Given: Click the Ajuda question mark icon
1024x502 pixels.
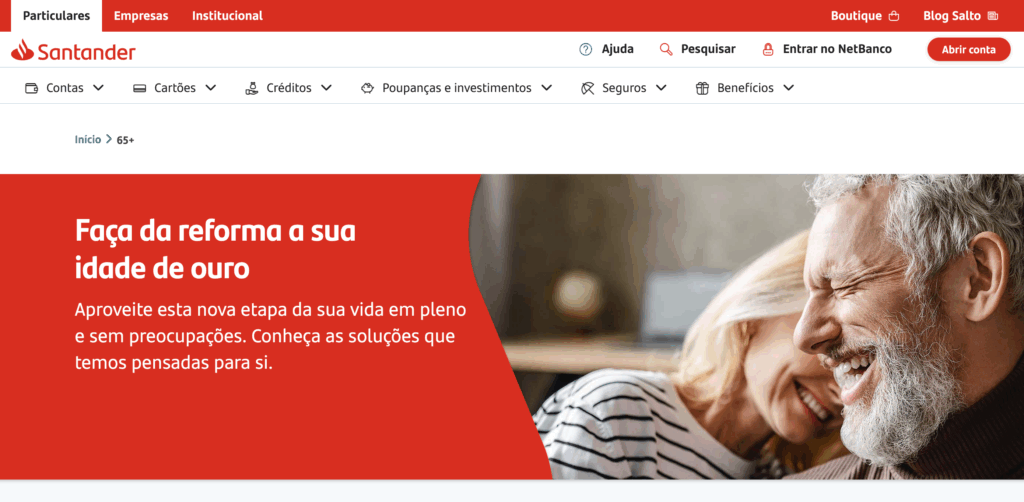Looking at the screenshot, I should (586, 49).
